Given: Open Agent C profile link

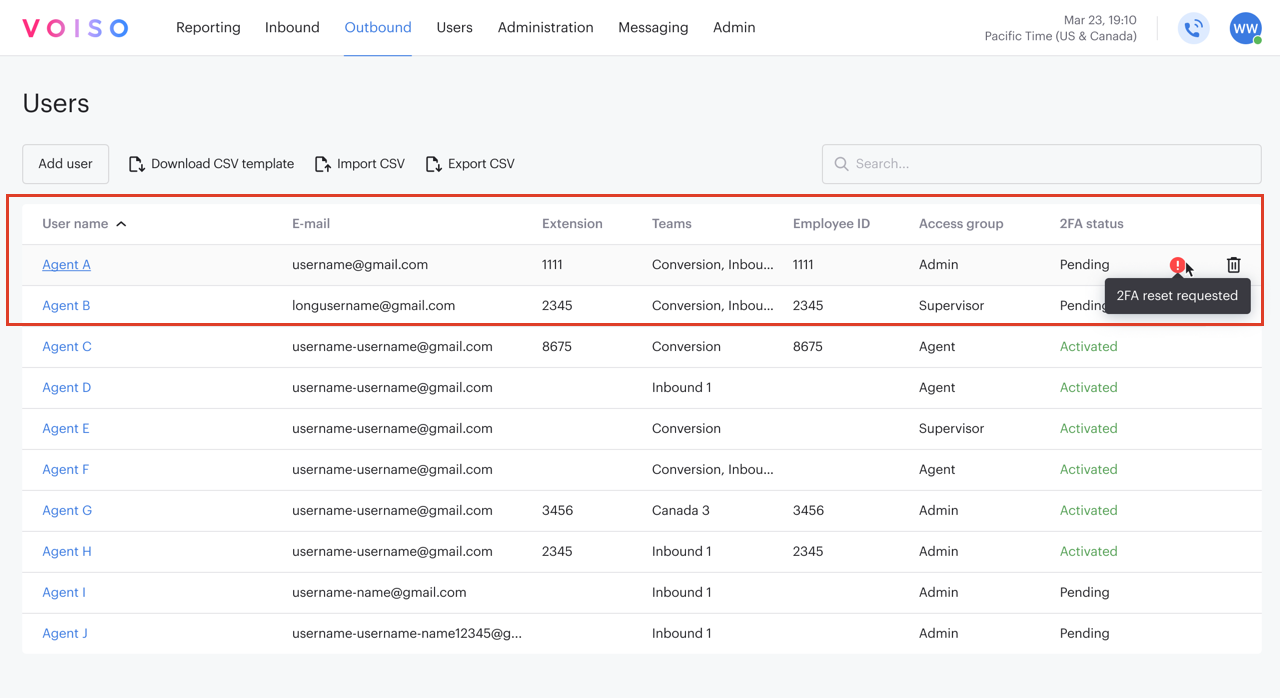Looking at the screenshot, I should tap(67, 347).
